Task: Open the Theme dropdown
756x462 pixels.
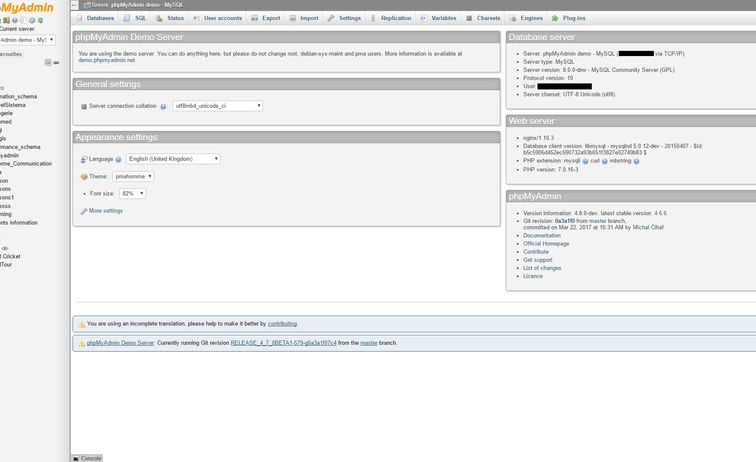Action: 133,177
